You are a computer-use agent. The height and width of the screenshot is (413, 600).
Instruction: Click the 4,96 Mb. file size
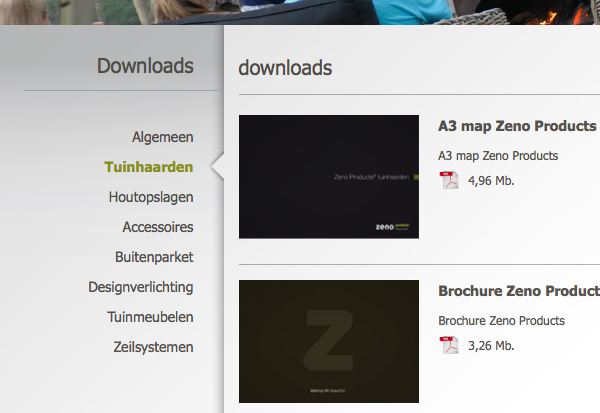(491, 181)
